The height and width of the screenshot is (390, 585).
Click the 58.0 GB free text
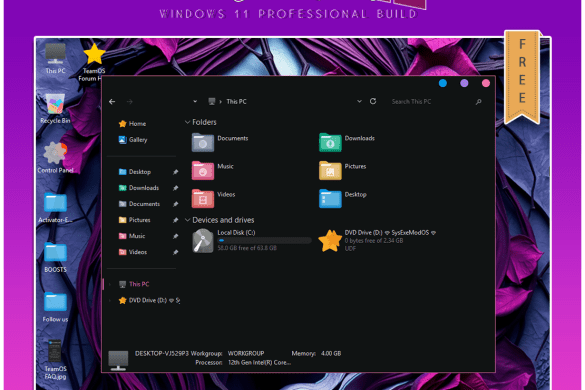247,248
